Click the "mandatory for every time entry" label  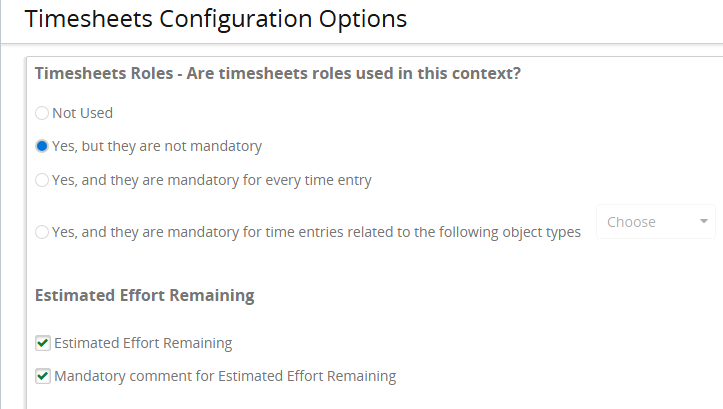tap(212, 180)
